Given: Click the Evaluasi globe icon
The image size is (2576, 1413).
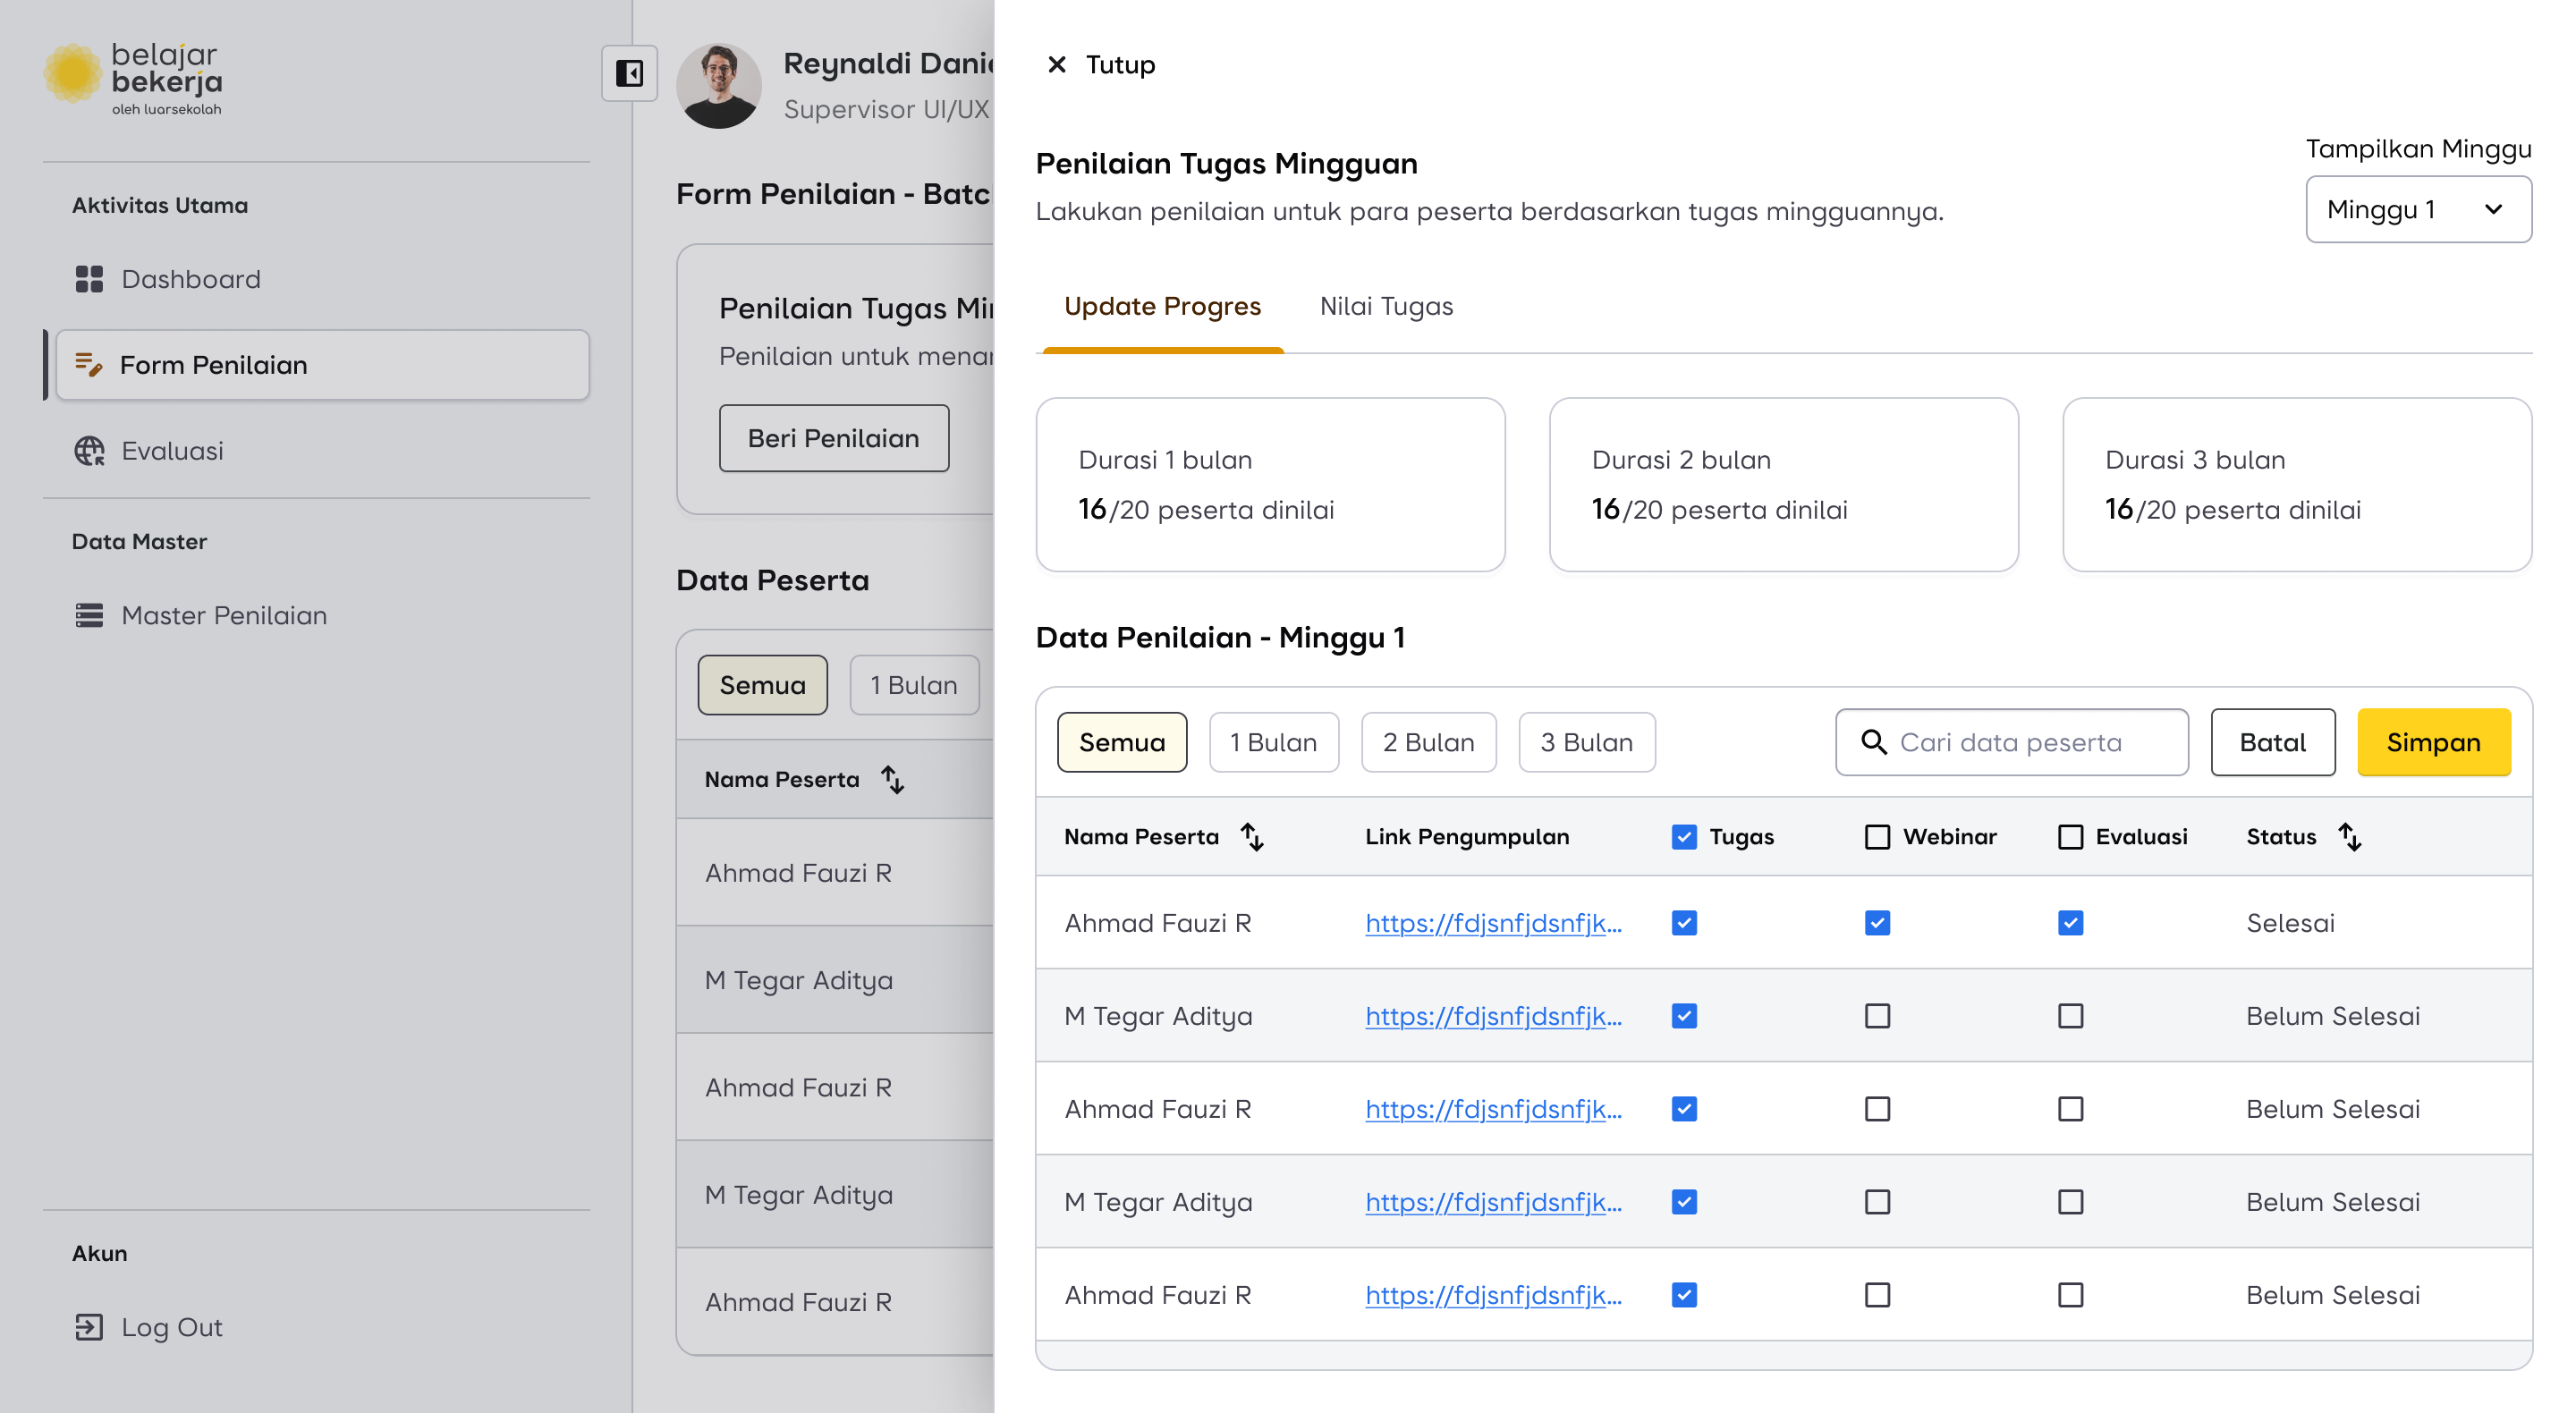Looking at the screenshot, I should click(89, 451).
